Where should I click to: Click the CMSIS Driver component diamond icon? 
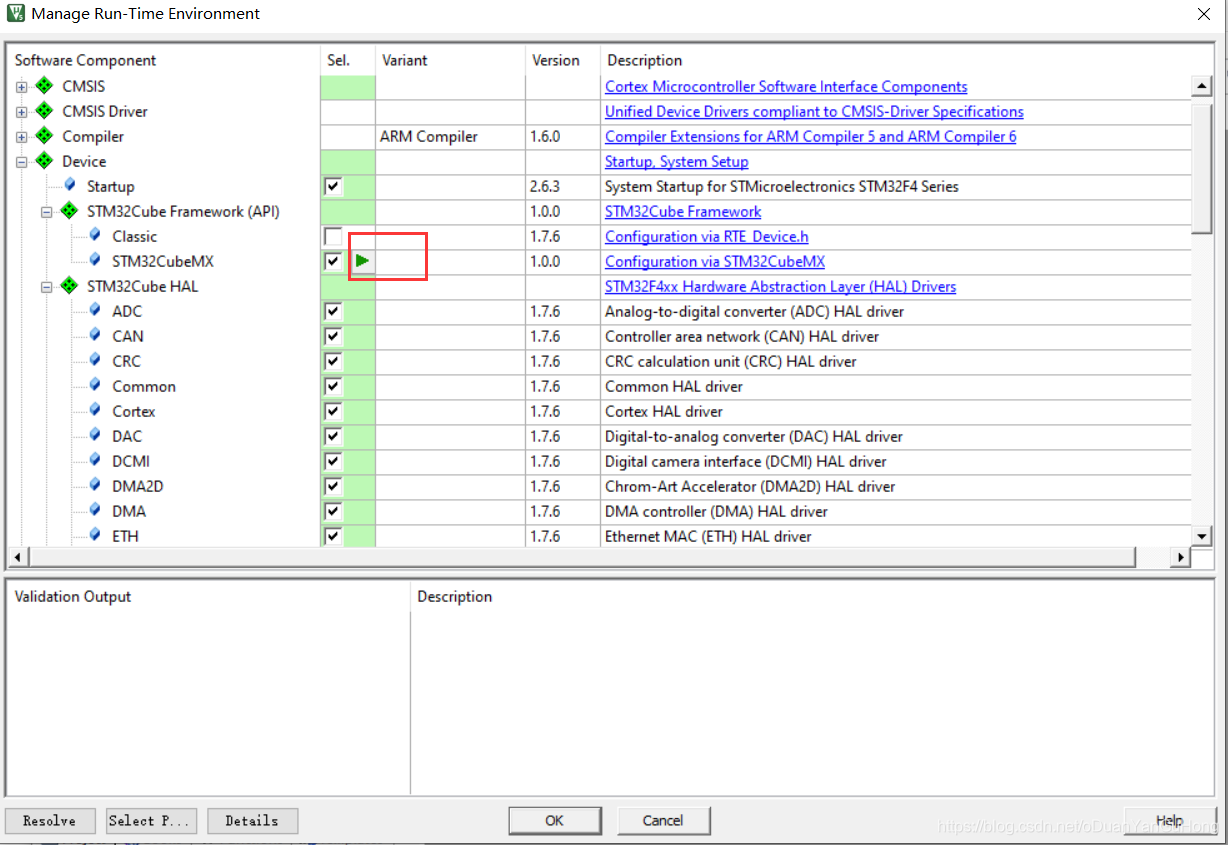pos(44,111)
